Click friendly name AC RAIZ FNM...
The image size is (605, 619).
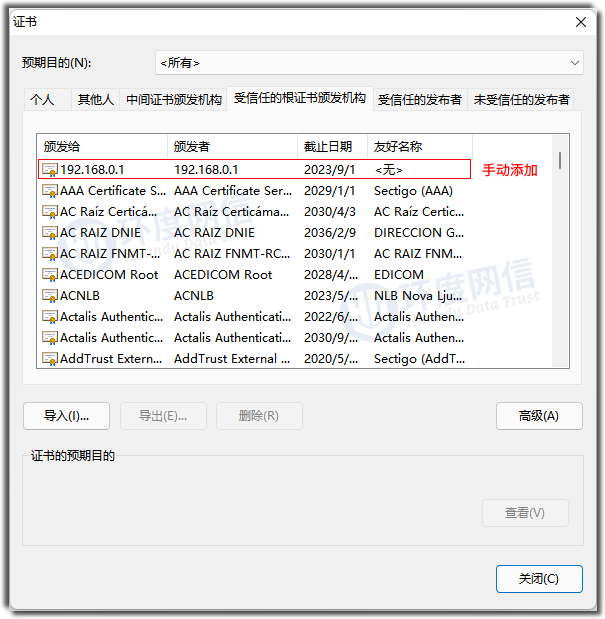click(x=418, y=254)
